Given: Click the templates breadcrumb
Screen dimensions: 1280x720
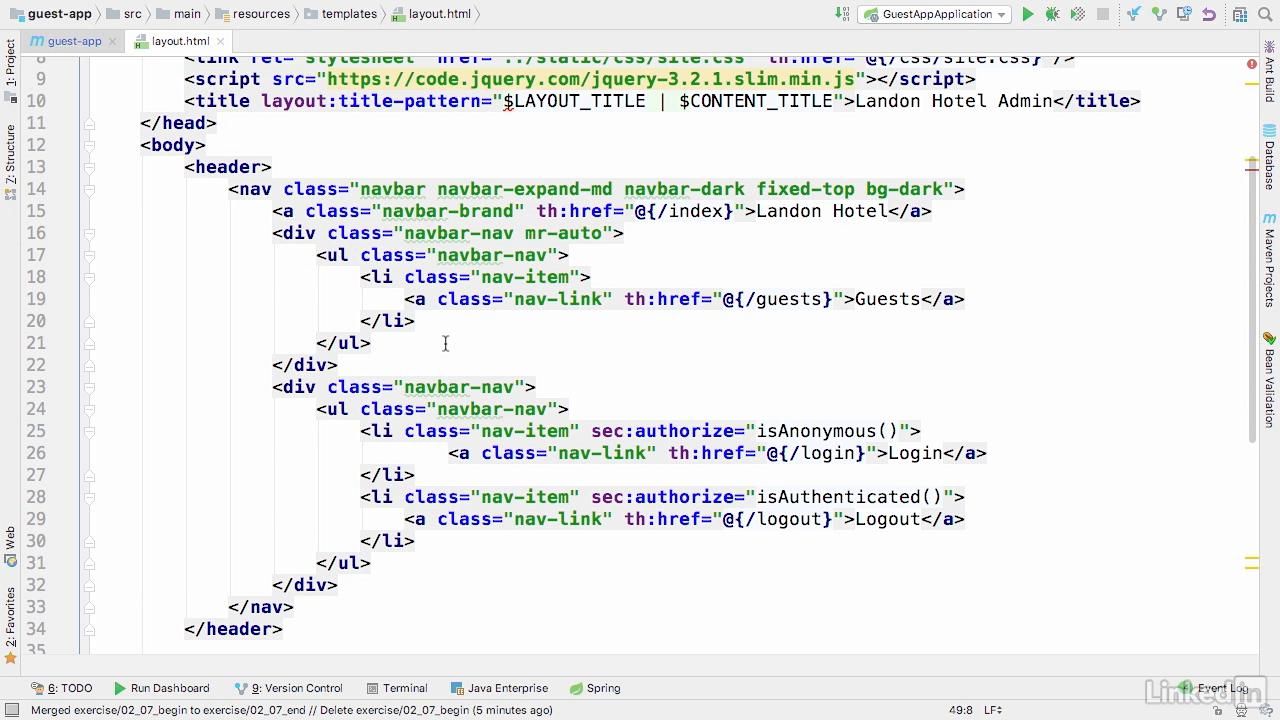Looking at the screenshot, I should [x=341, y=14].
